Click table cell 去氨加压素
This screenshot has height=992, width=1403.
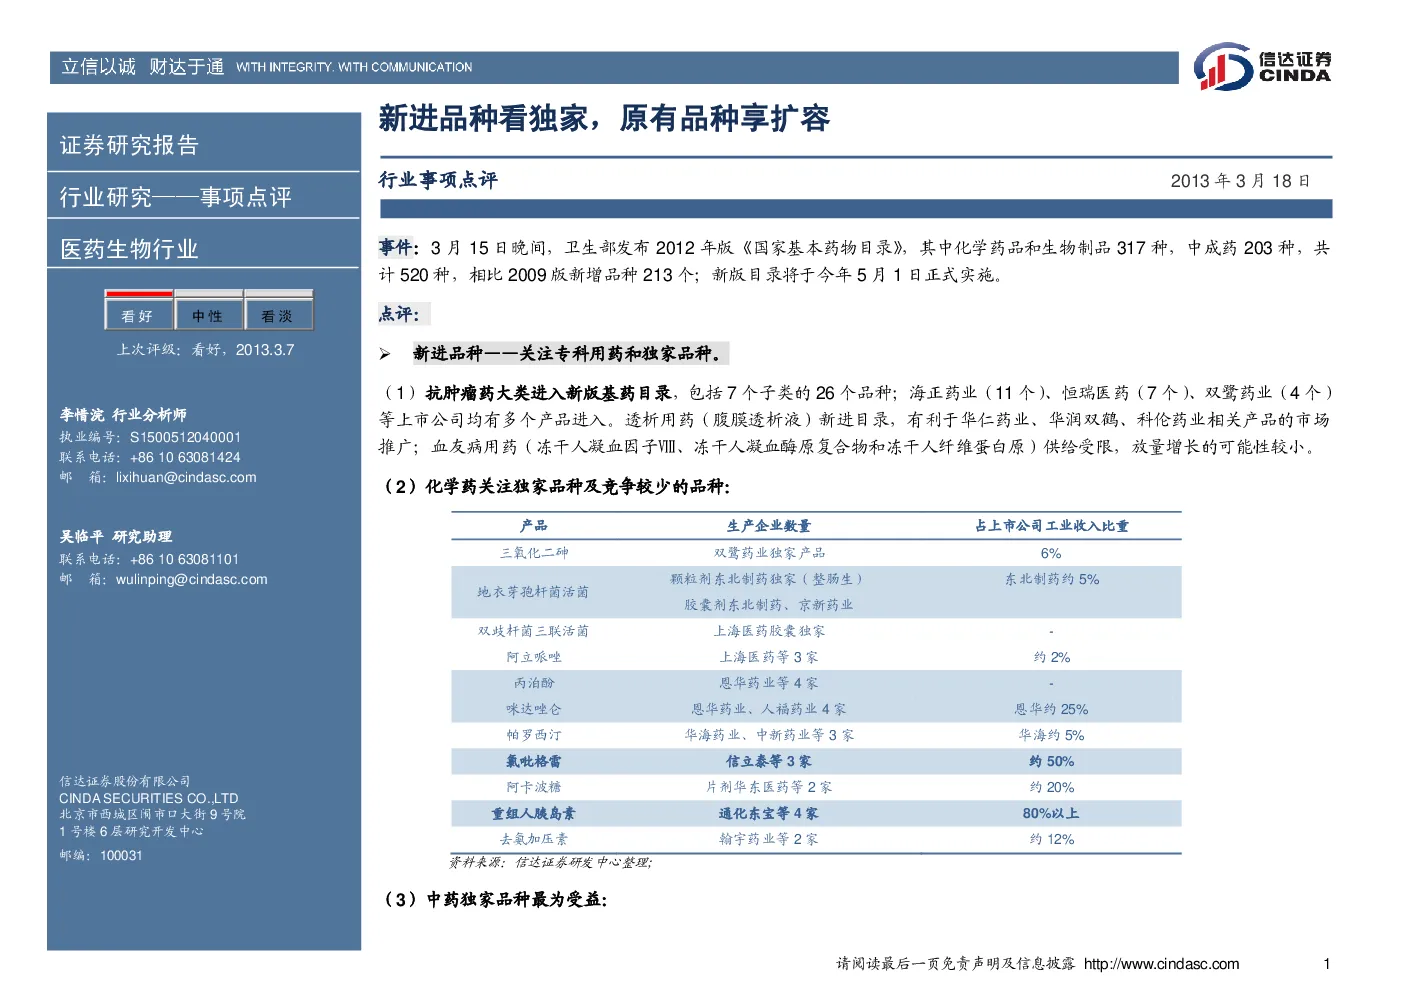click(x=534, y=839)
